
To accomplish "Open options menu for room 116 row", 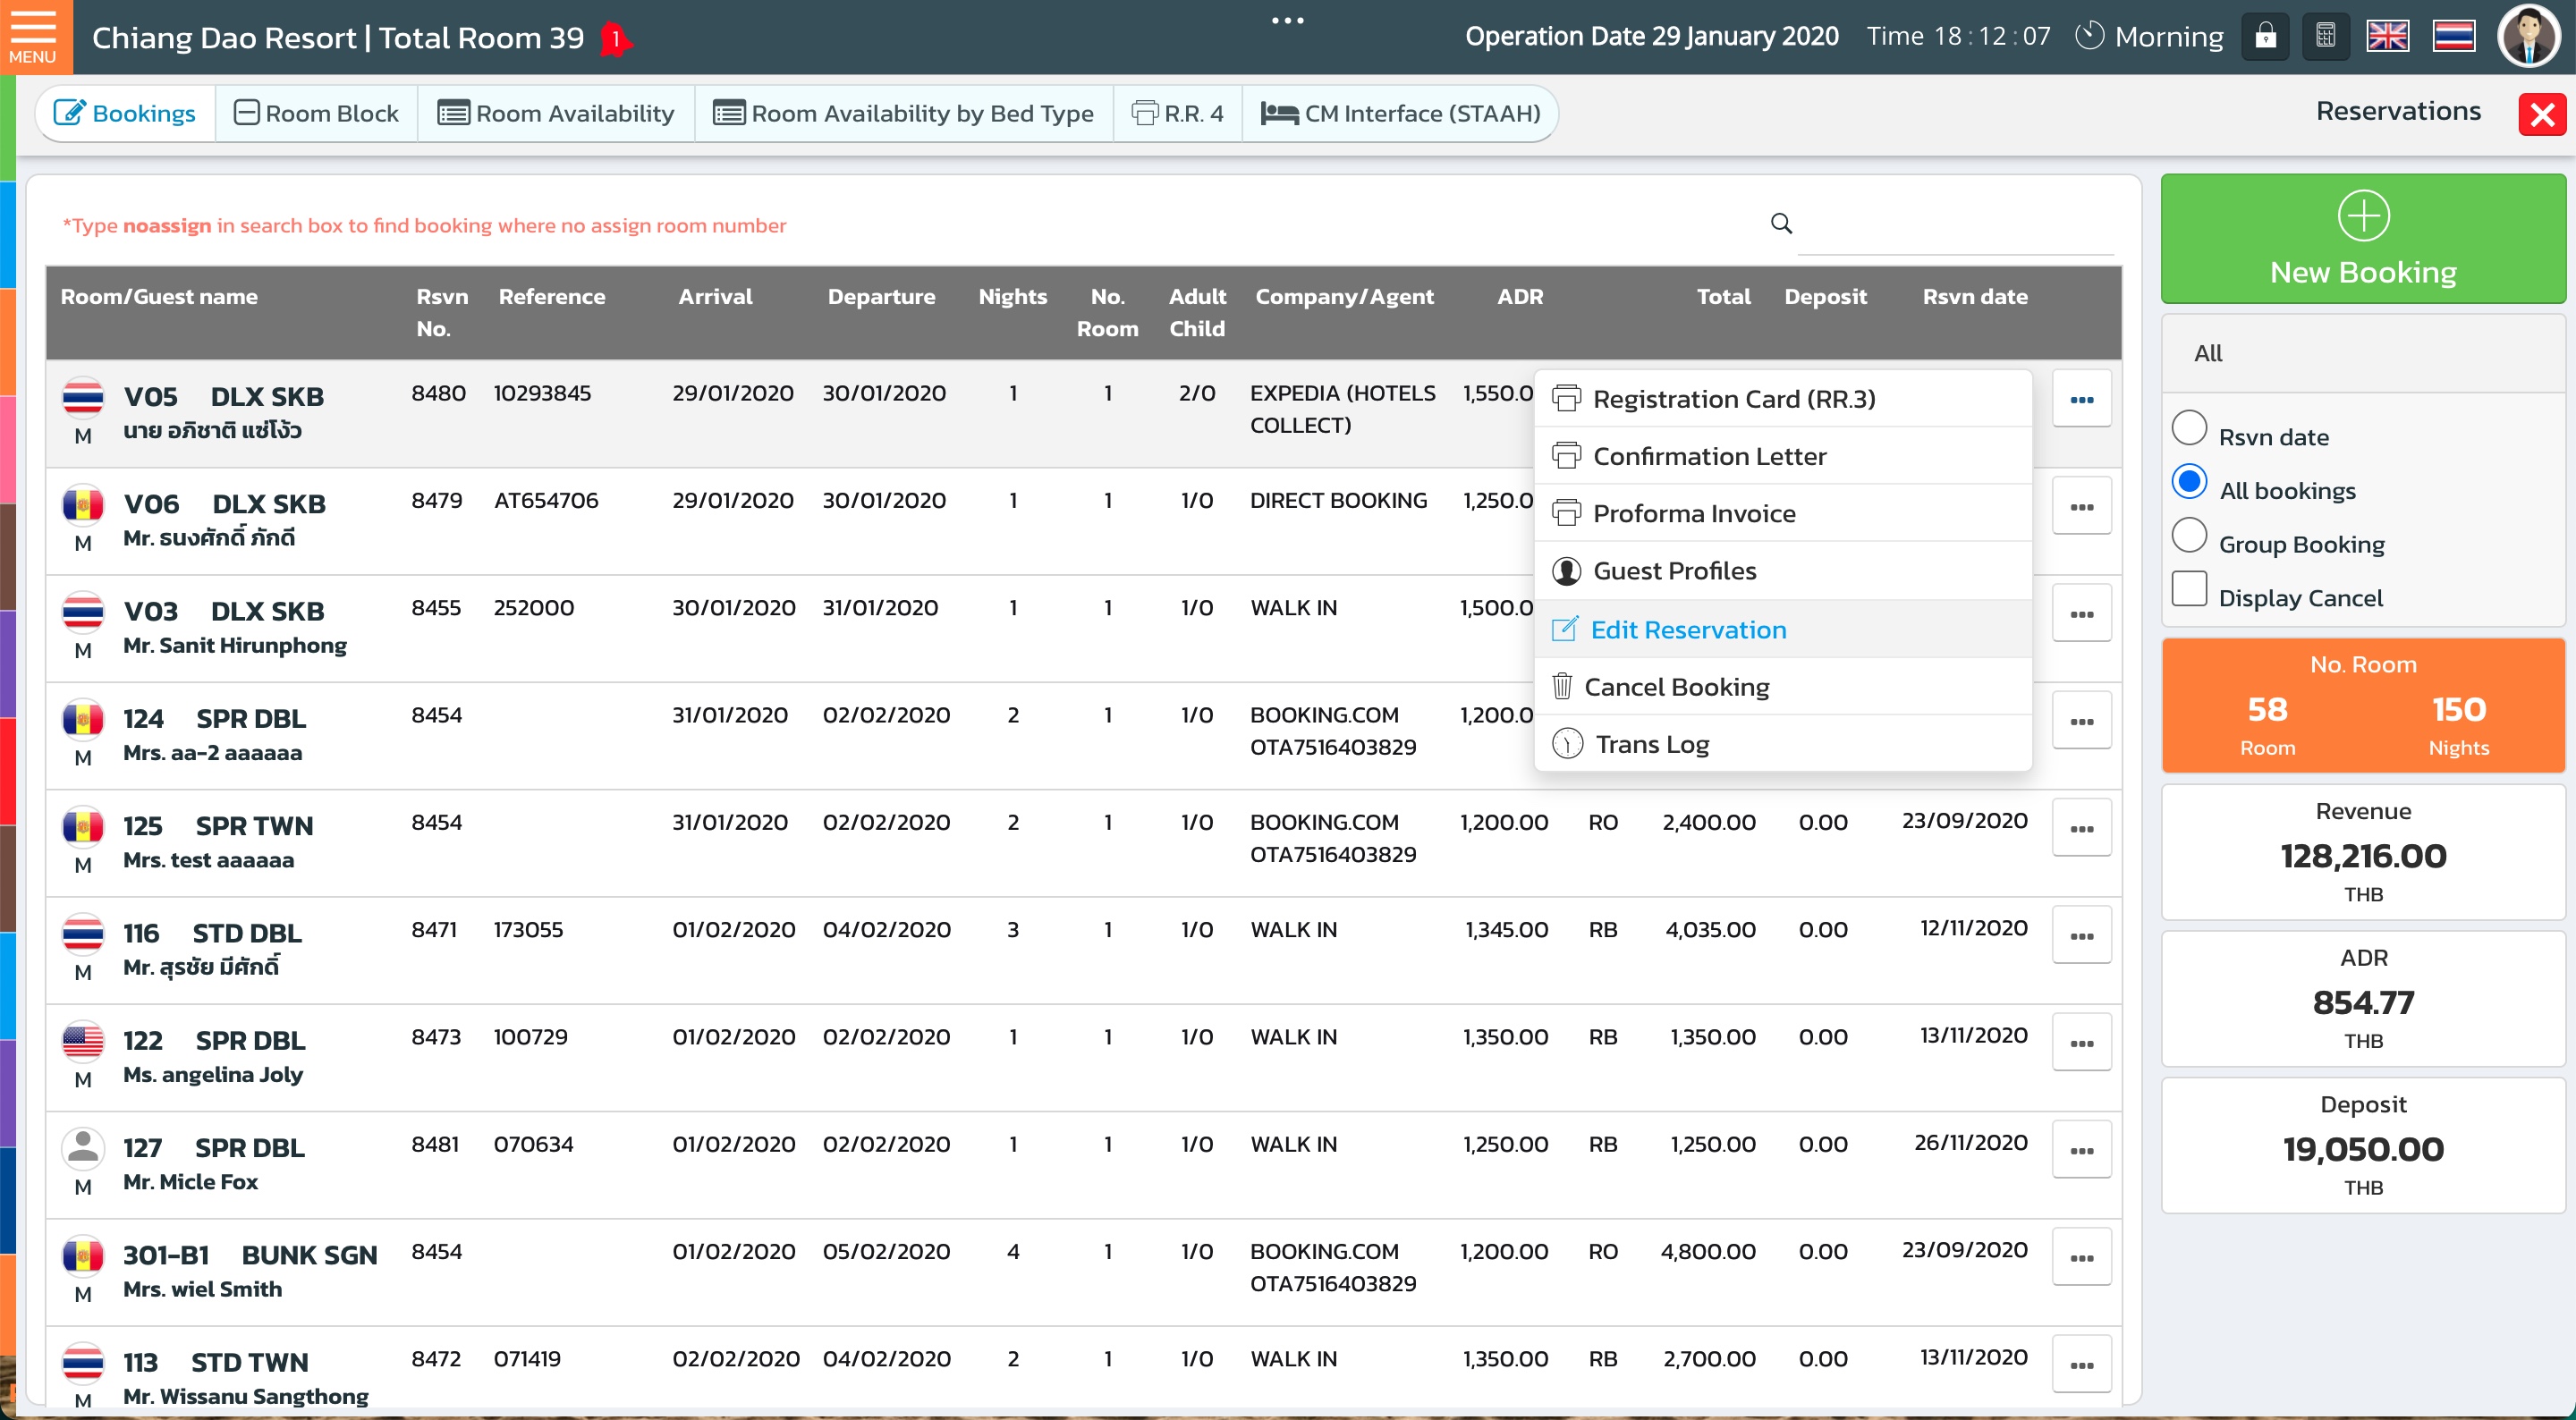I will (x=2081, y=936).
